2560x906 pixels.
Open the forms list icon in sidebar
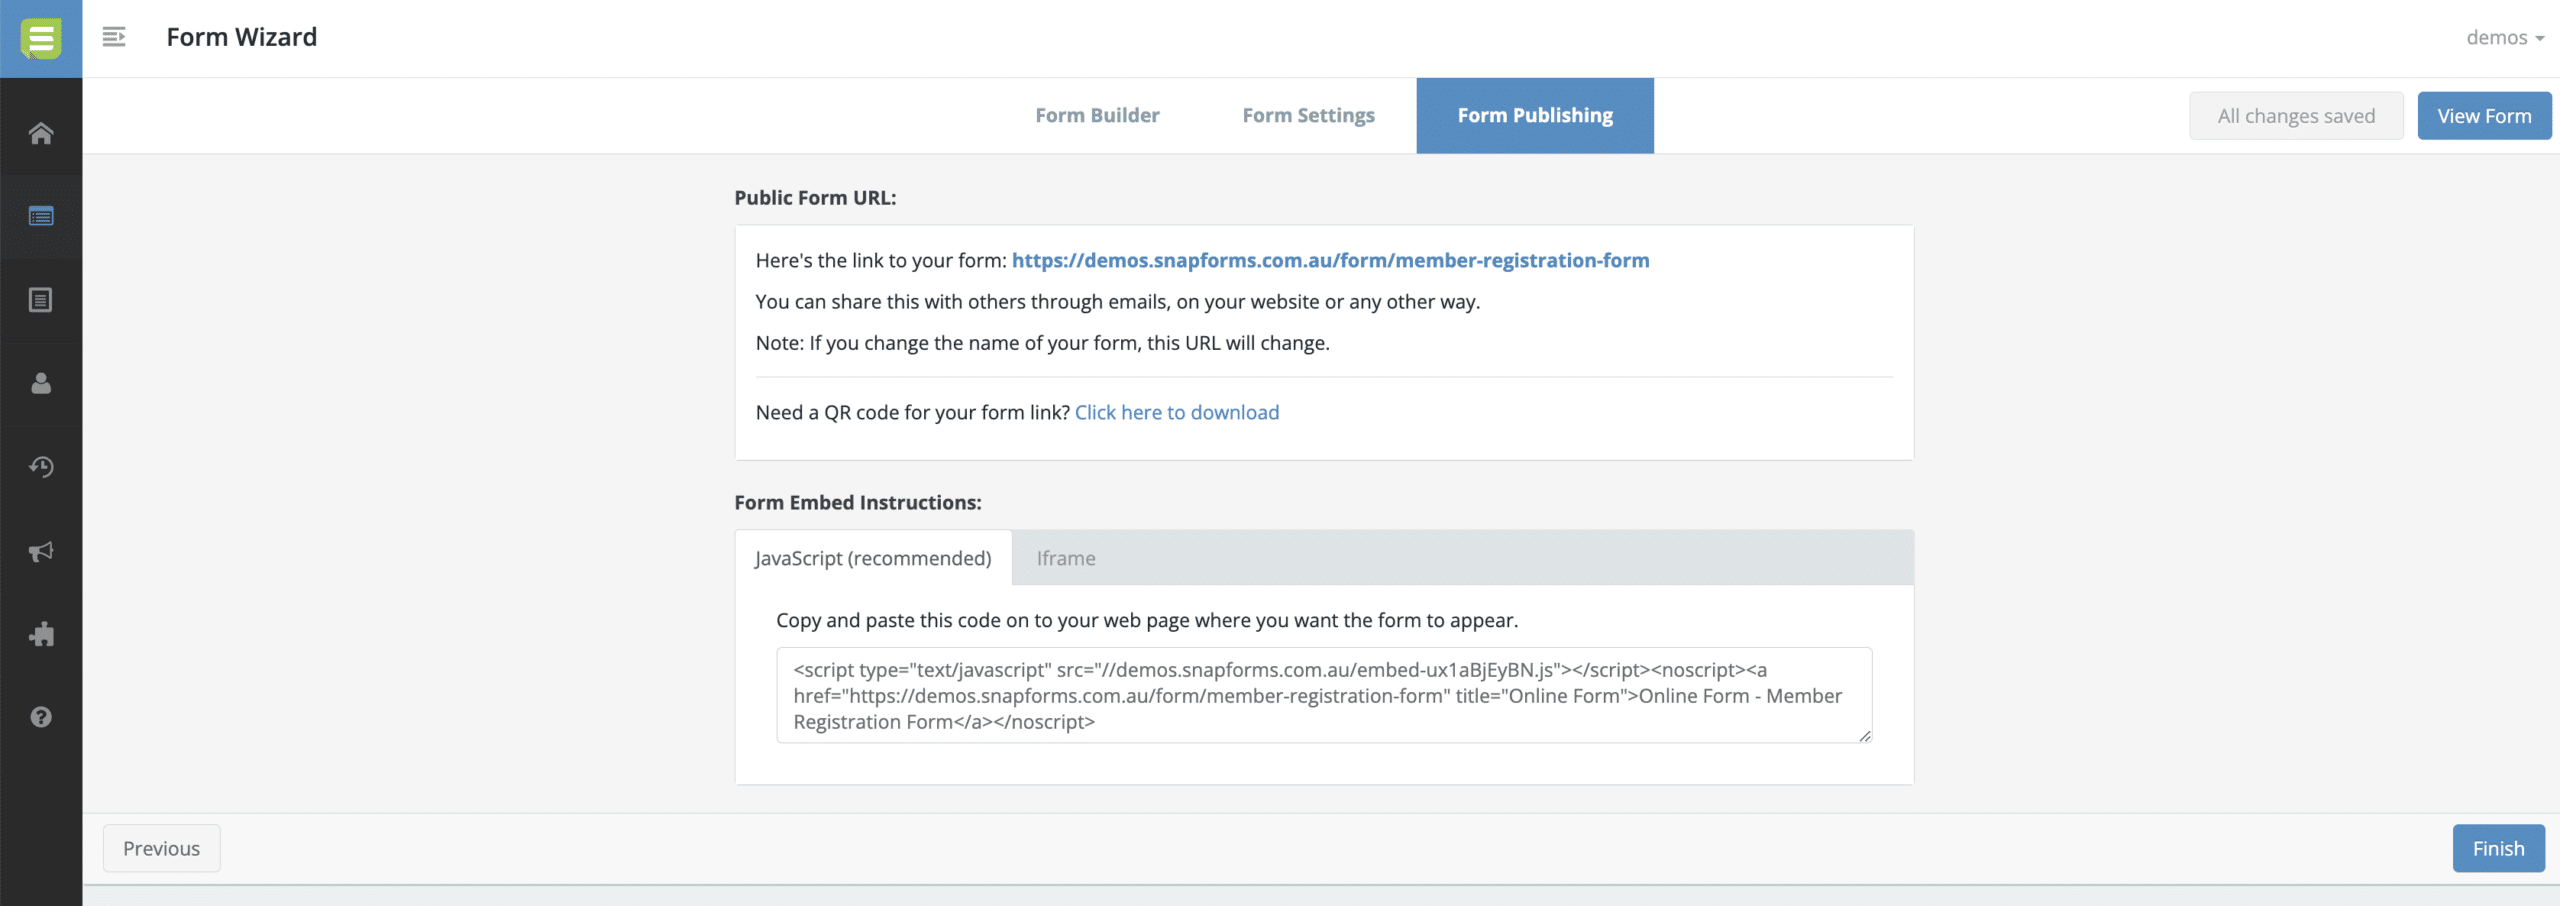pyautogui.click(x=41, y=216)
